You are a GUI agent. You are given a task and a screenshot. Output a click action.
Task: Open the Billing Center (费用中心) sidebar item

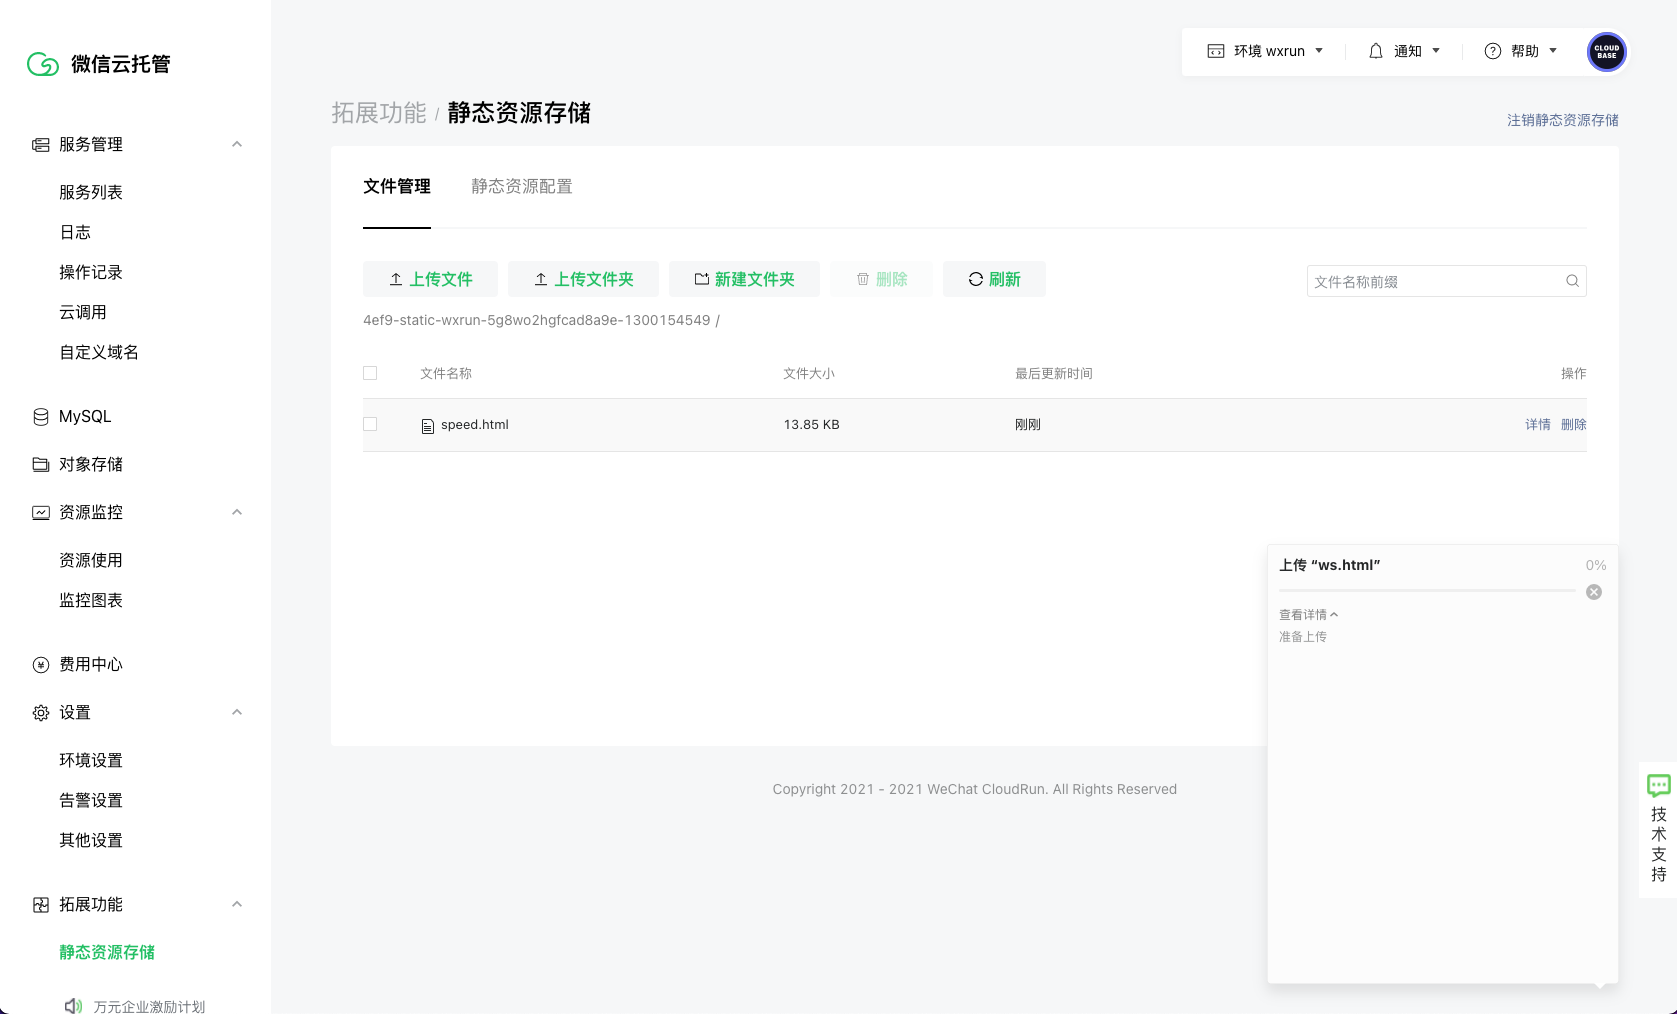[90, 664]
